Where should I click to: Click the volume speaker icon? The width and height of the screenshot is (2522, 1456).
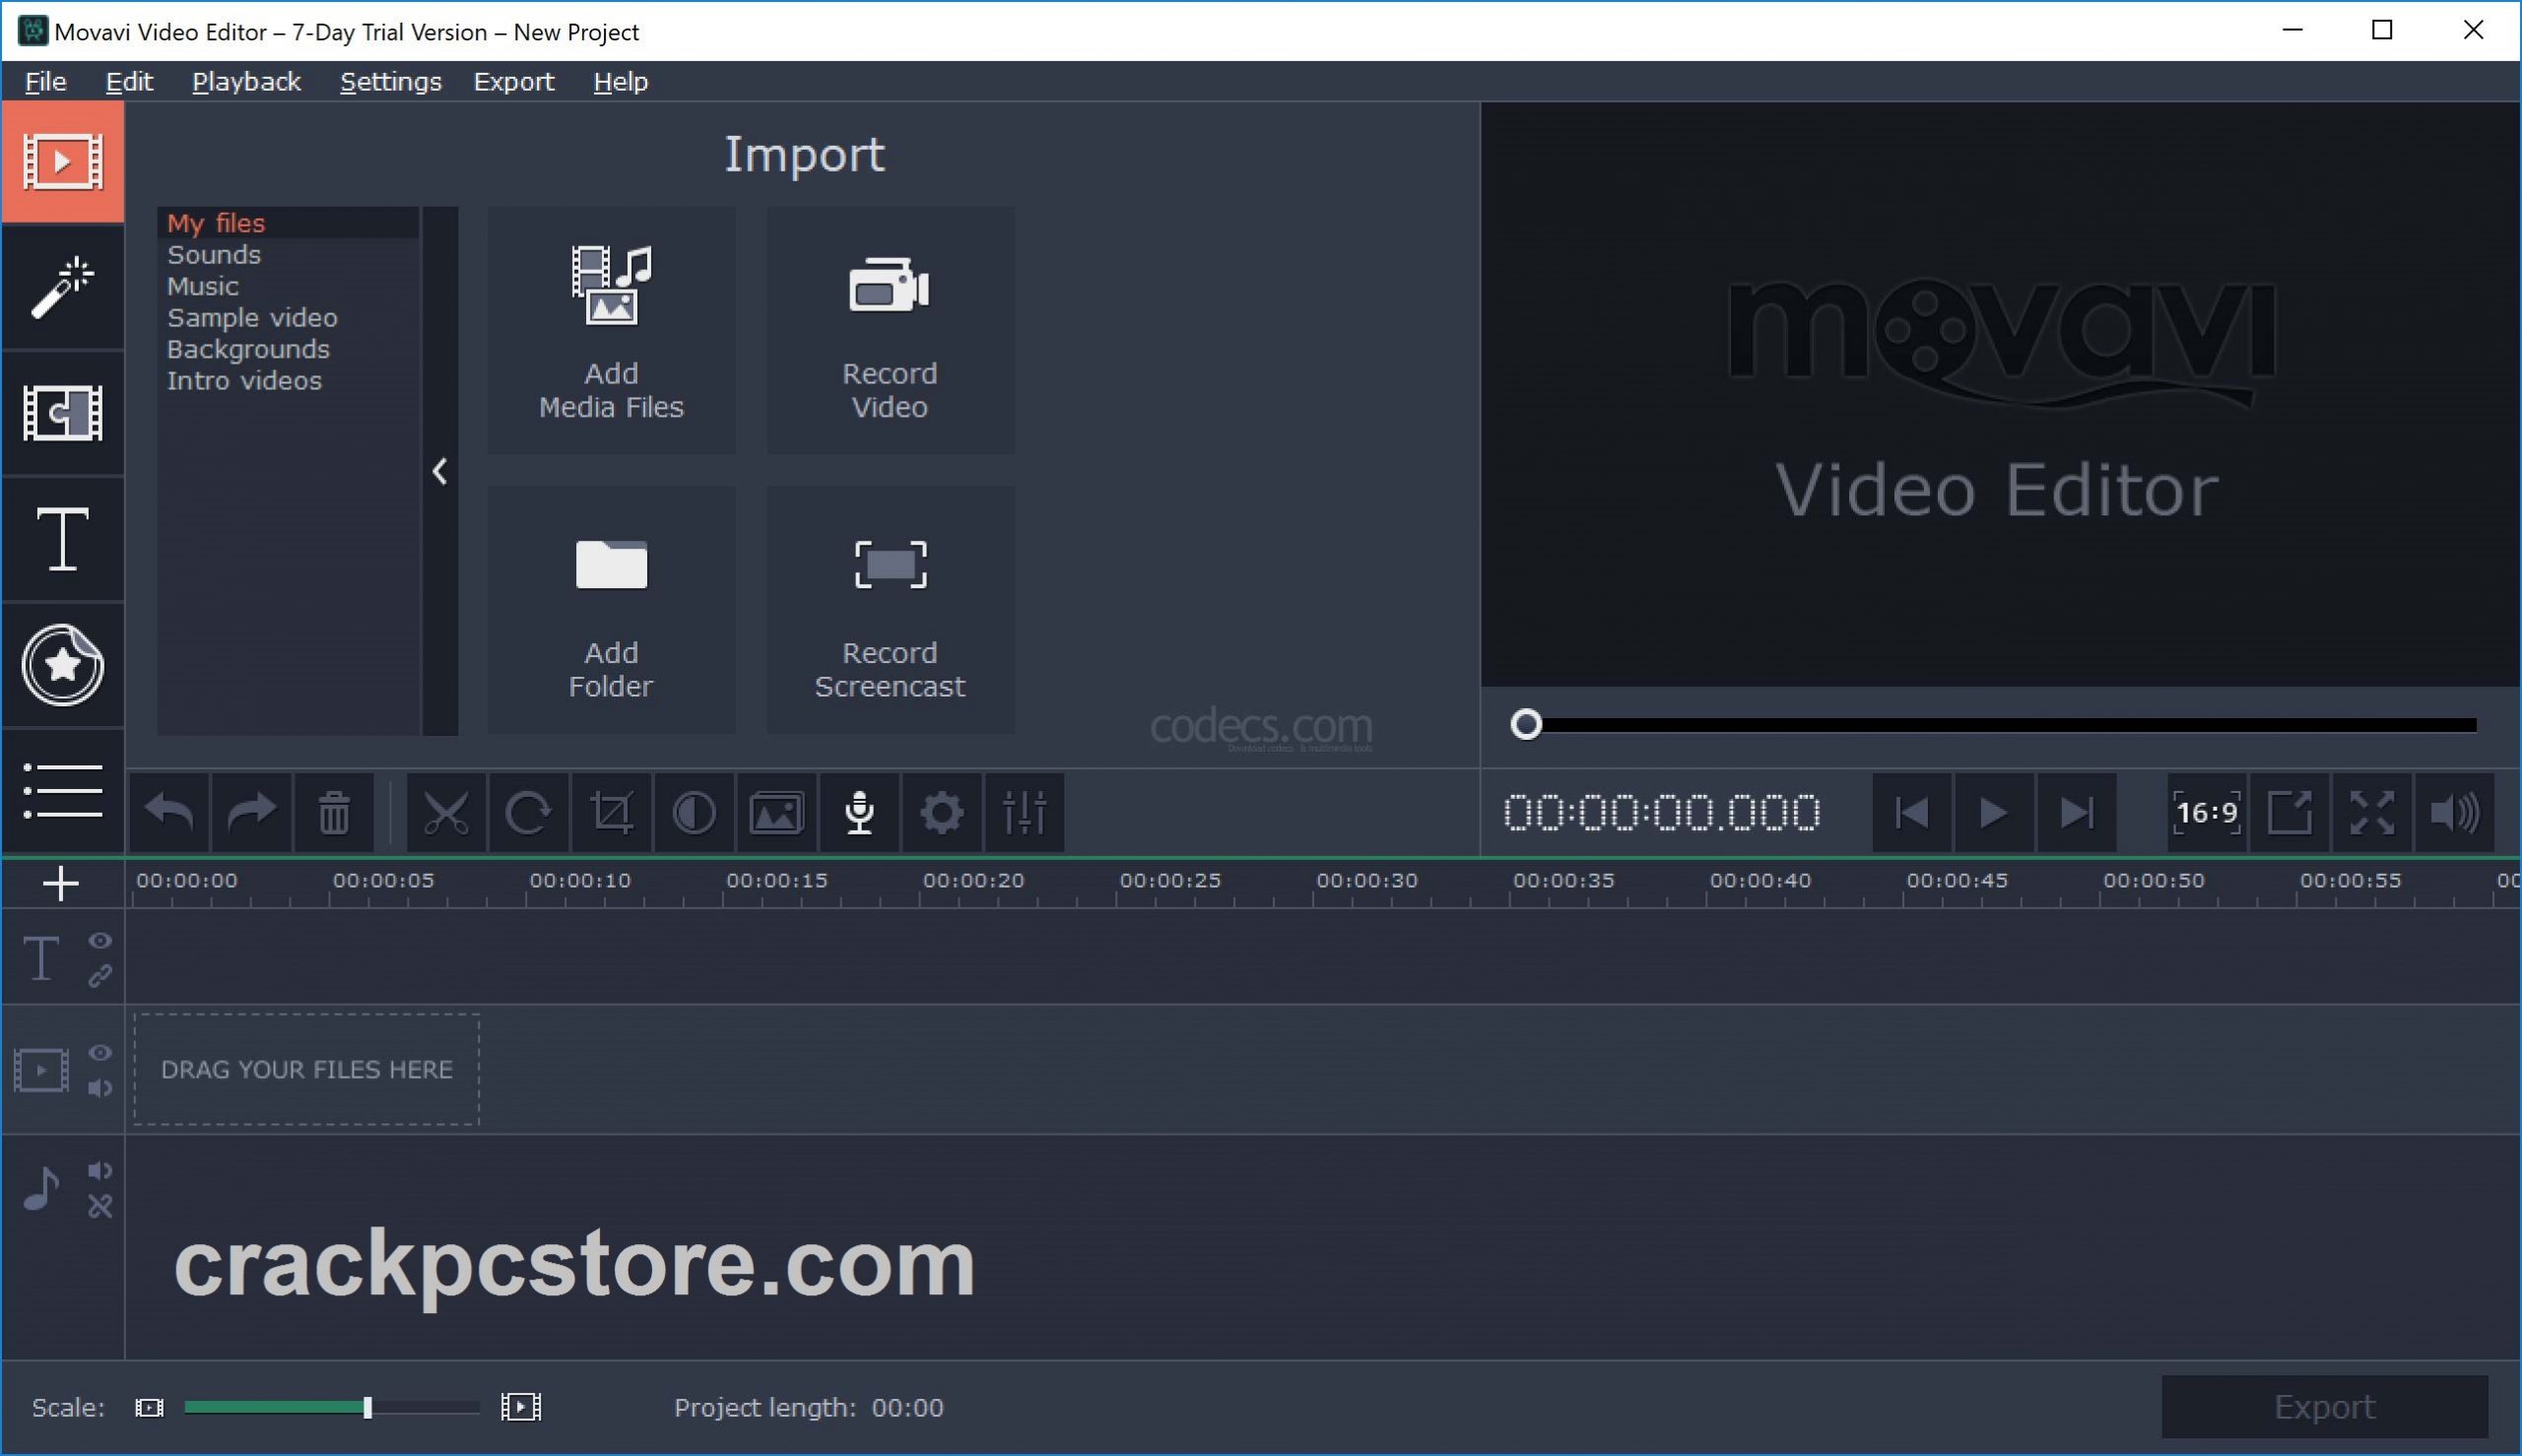pos(2455,812)
